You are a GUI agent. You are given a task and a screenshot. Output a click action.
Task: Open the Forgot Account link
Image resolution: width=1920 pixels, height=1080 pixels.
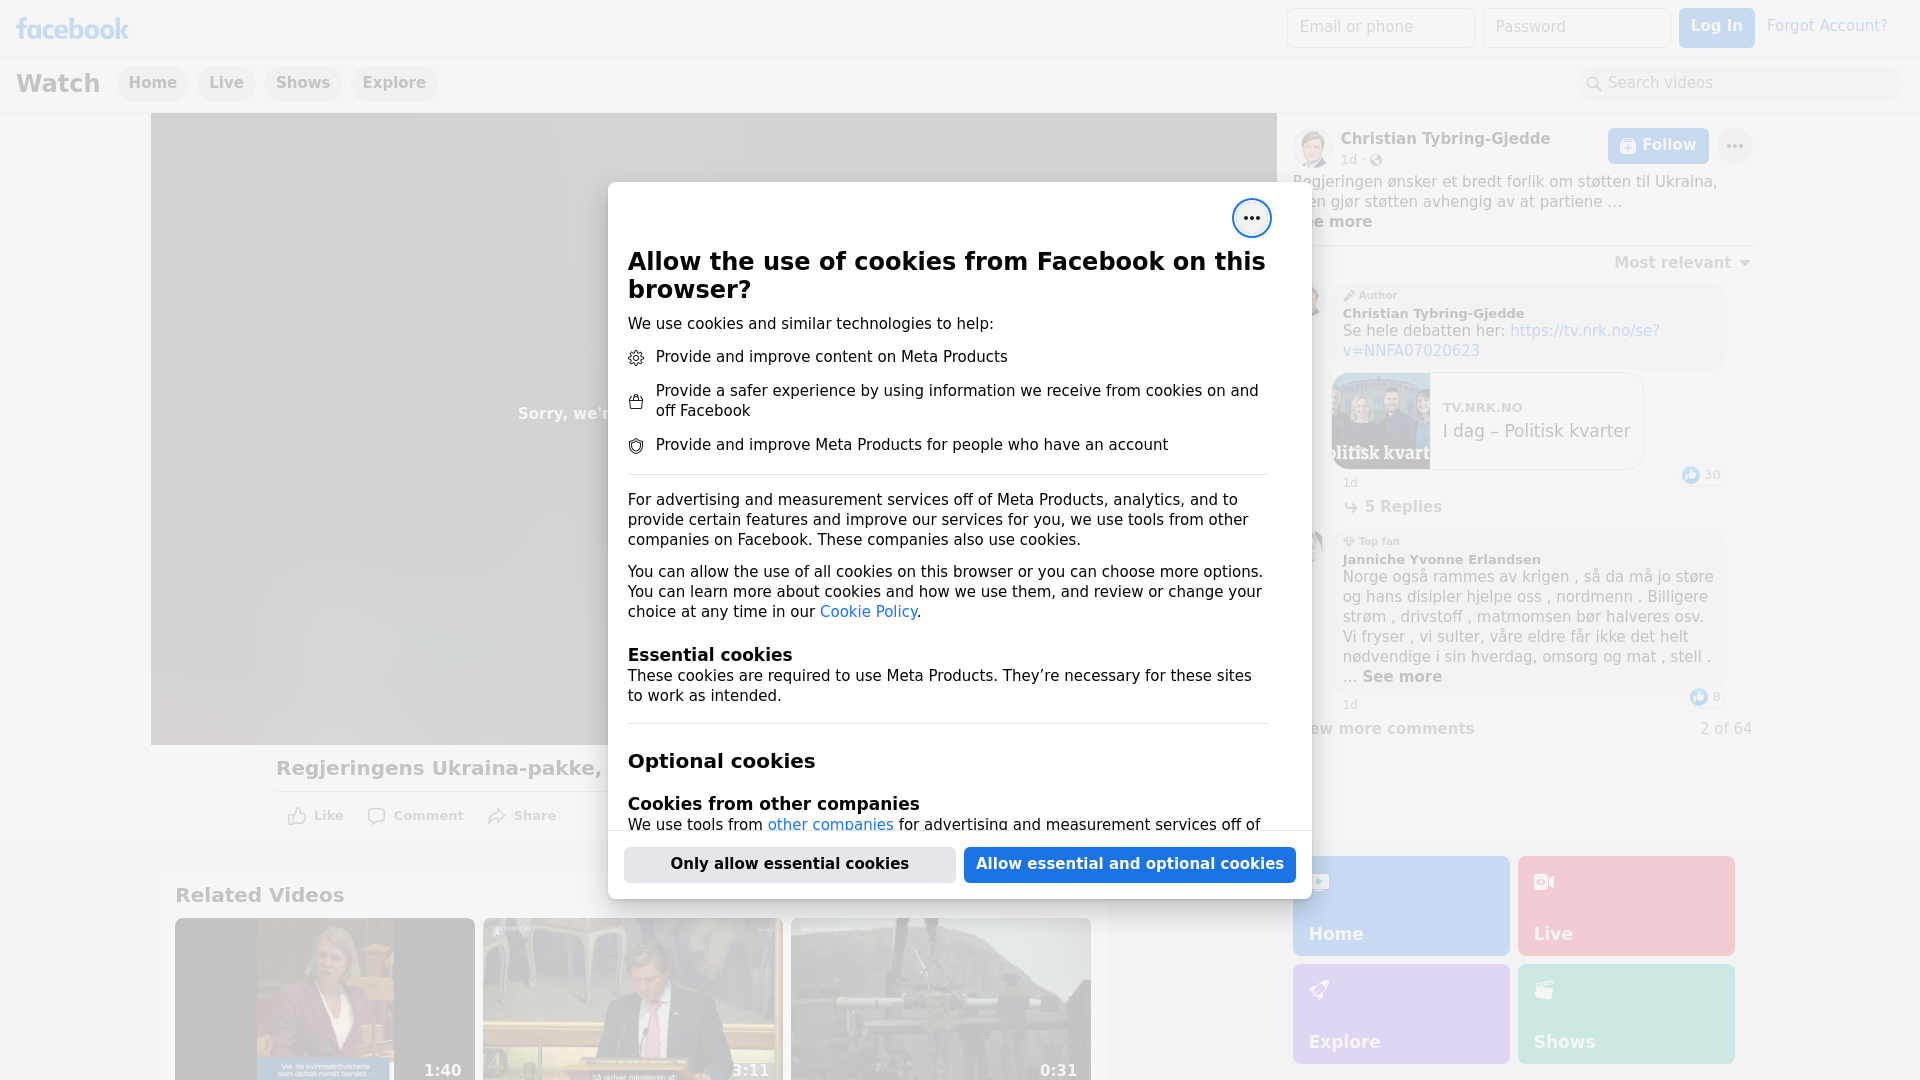pos(1827,26)
